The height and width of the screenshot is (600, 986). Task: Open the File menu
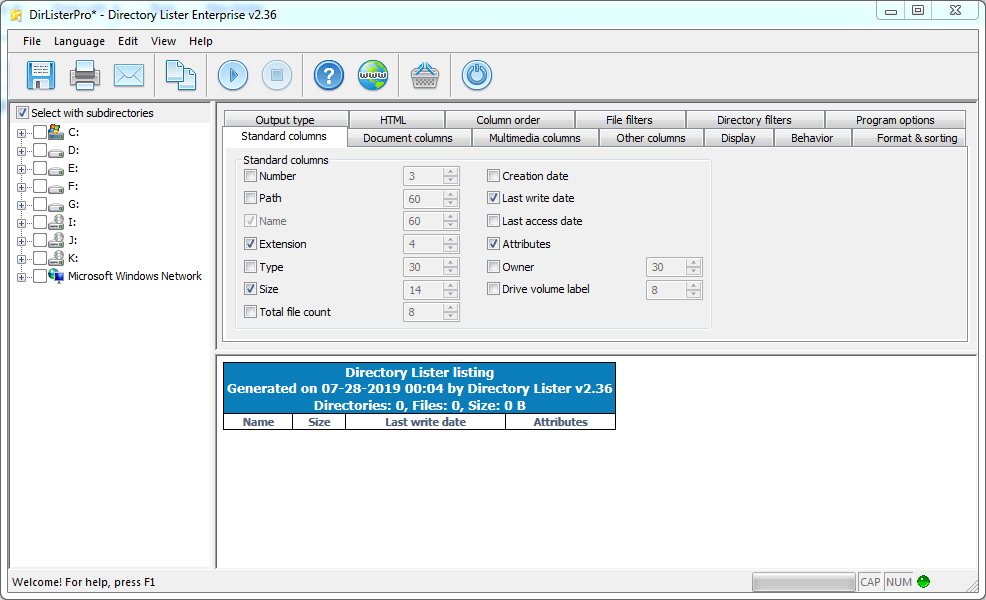point(31,41)
